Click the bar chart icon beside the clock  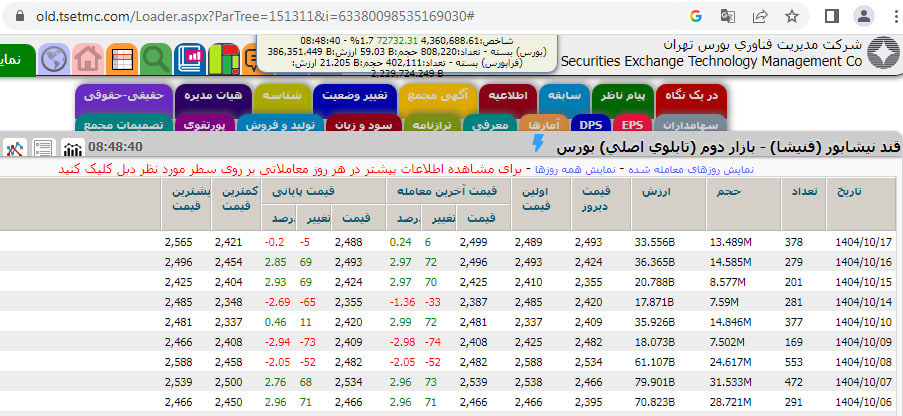(73, 149)
